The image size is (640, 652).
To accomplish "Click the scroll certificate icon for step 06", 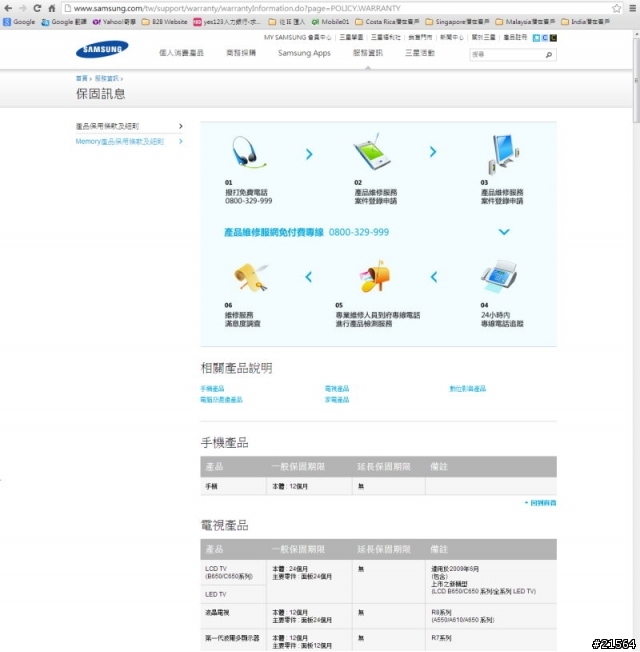I will 251,277.
